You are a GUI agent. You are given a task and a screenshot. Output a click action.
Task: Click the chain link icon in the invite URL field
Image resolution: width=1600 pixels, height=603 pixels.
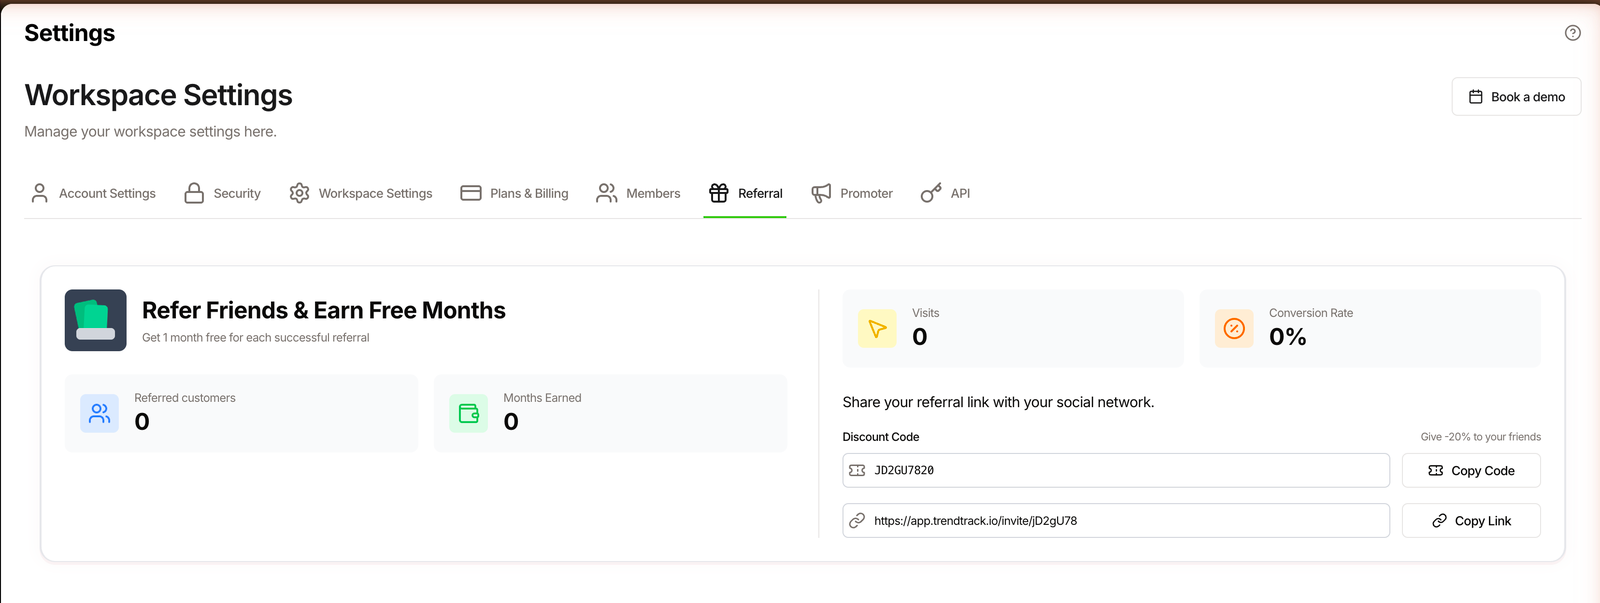pyautogui.click(x=857, y=520)
